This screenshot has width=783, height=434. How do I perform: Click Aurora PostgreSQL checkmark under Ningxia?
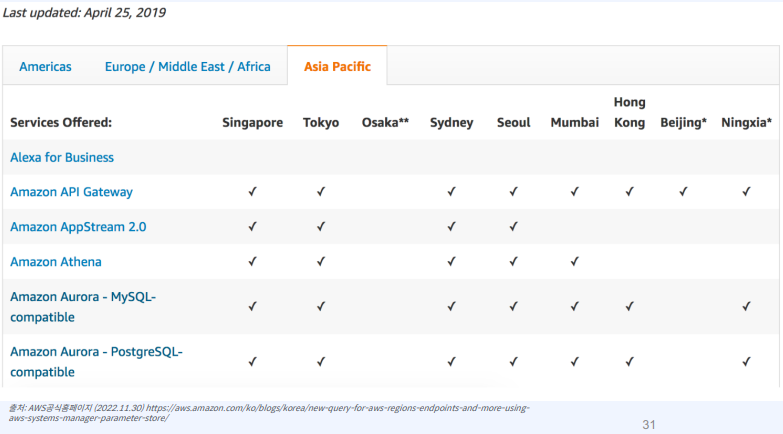tap(747, 362)
